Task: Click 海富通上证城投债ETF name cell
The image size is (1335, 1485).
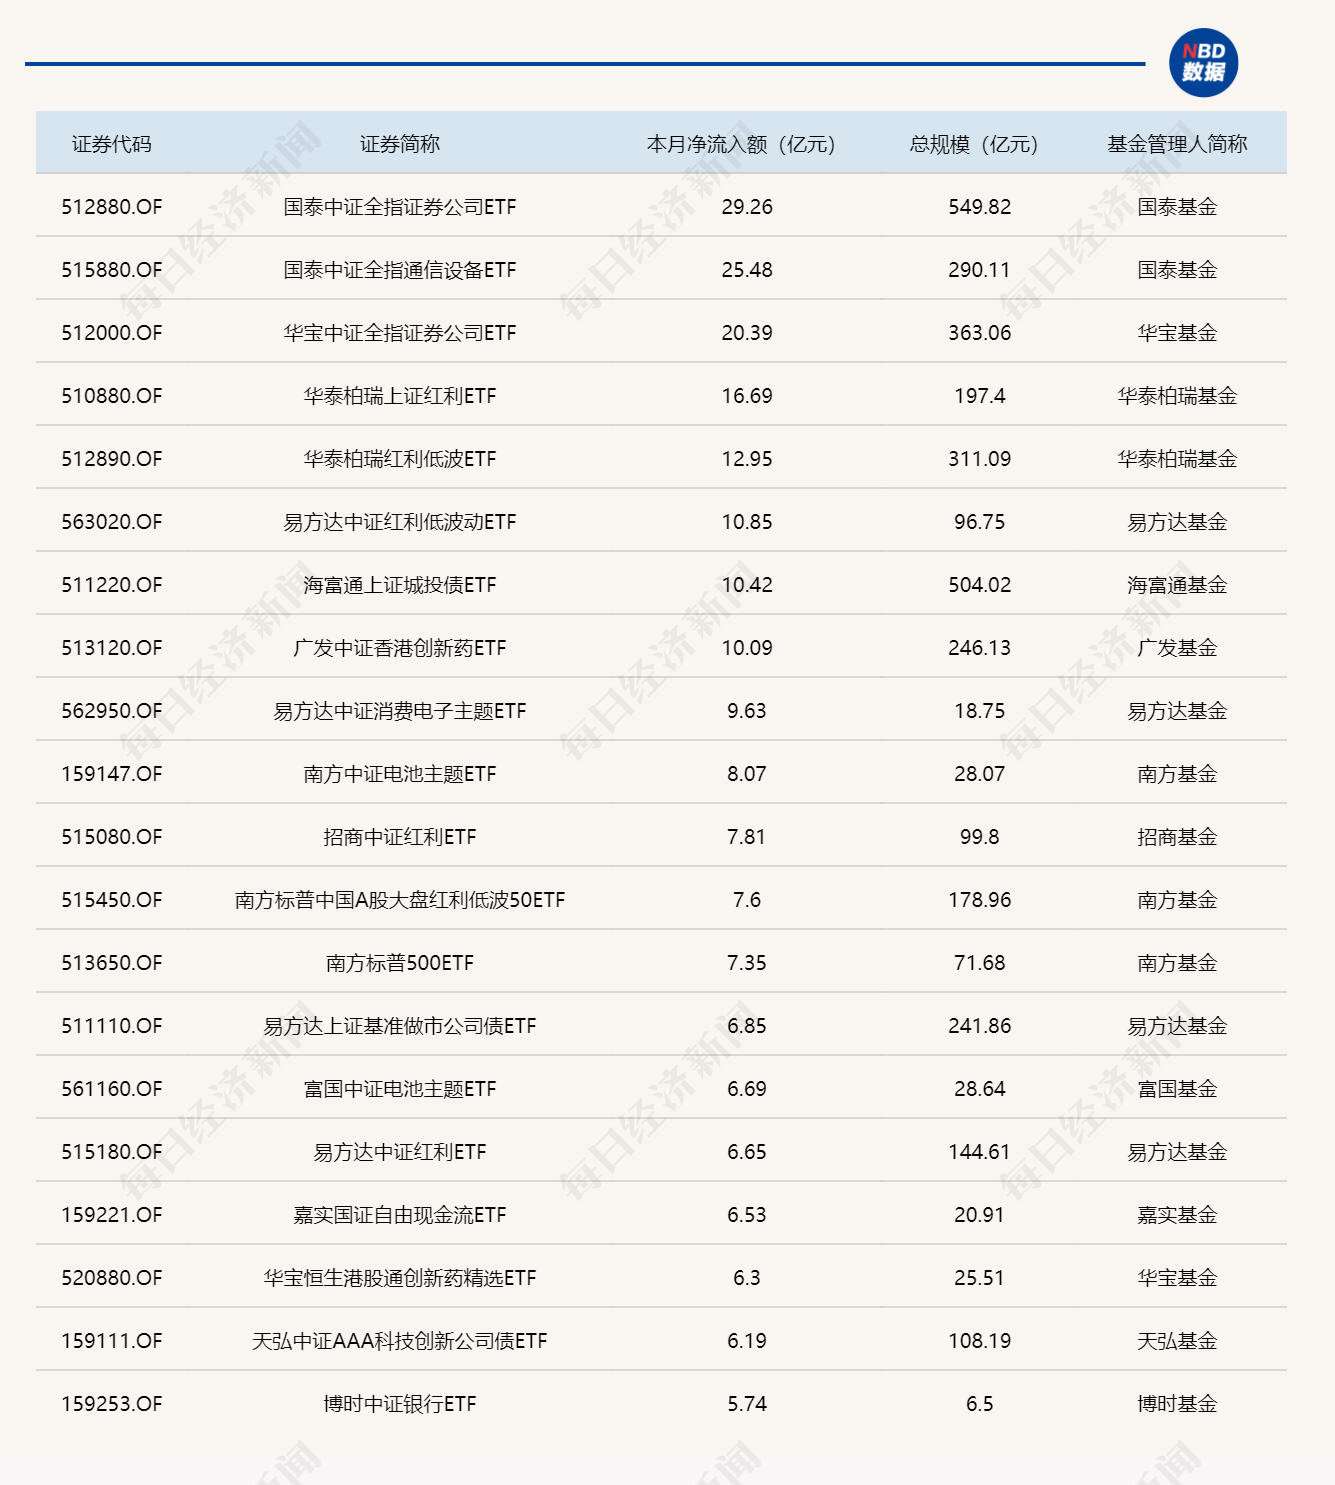Action: coord(400,585)
